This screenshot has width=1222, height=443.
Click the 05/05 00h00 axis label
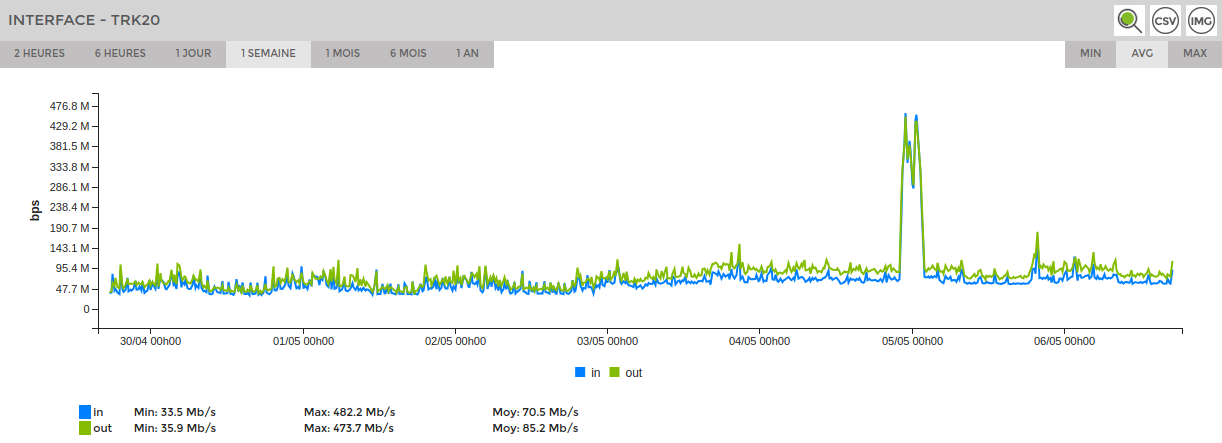912,341
